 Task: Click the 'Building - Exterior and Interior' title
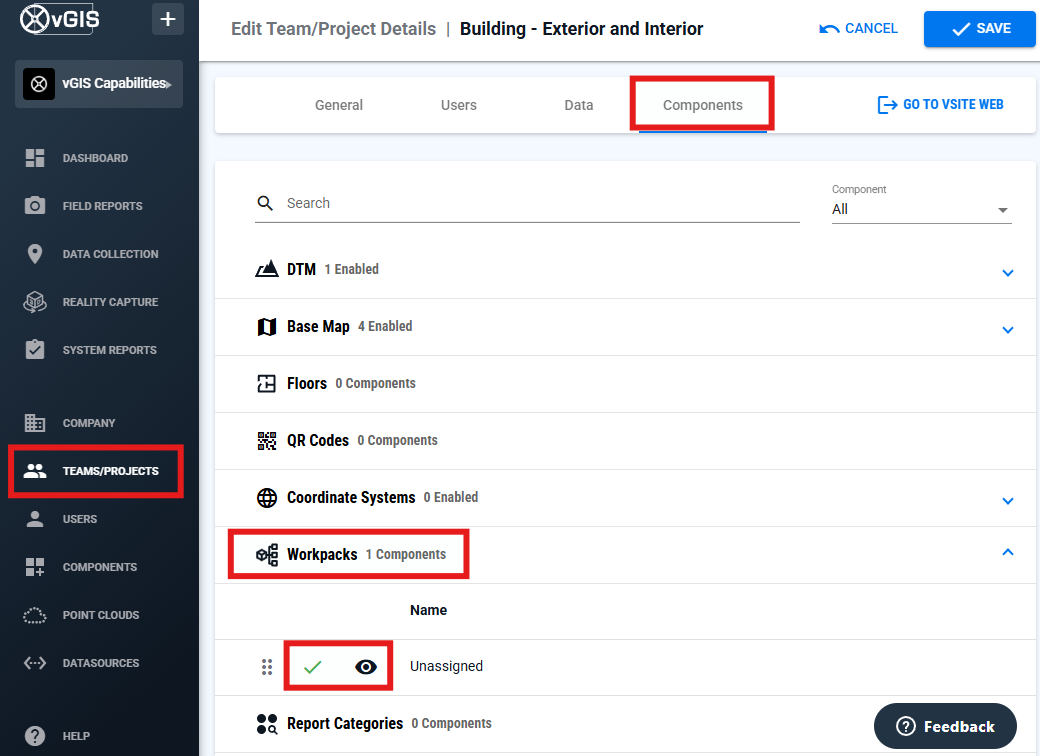pos(581,29)
